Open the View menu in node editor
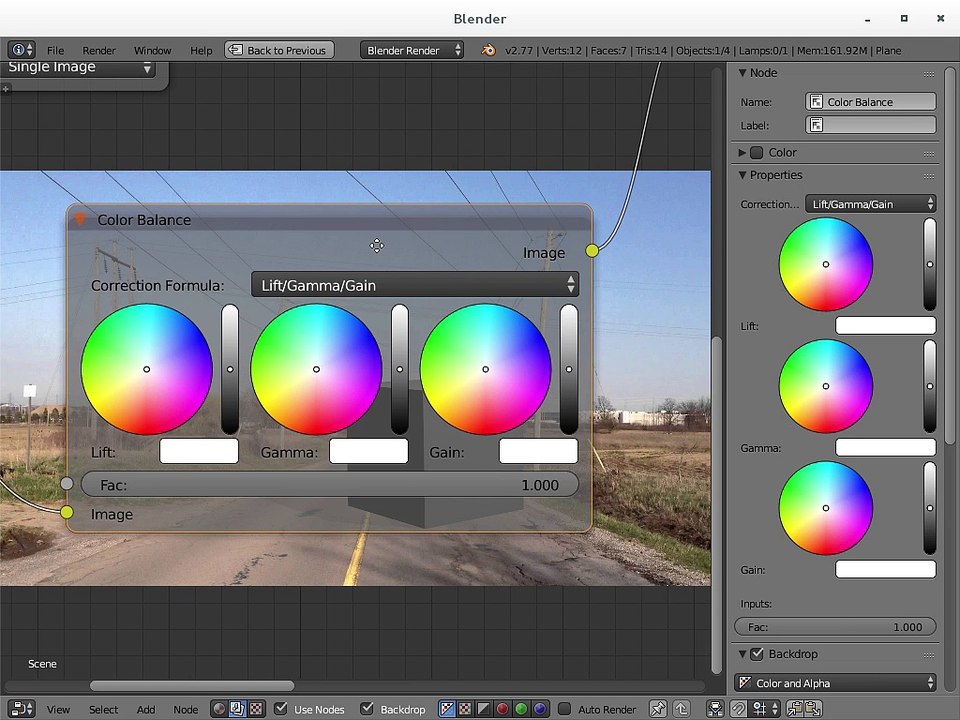The image size is (960, 720). [x=58, y=709]
